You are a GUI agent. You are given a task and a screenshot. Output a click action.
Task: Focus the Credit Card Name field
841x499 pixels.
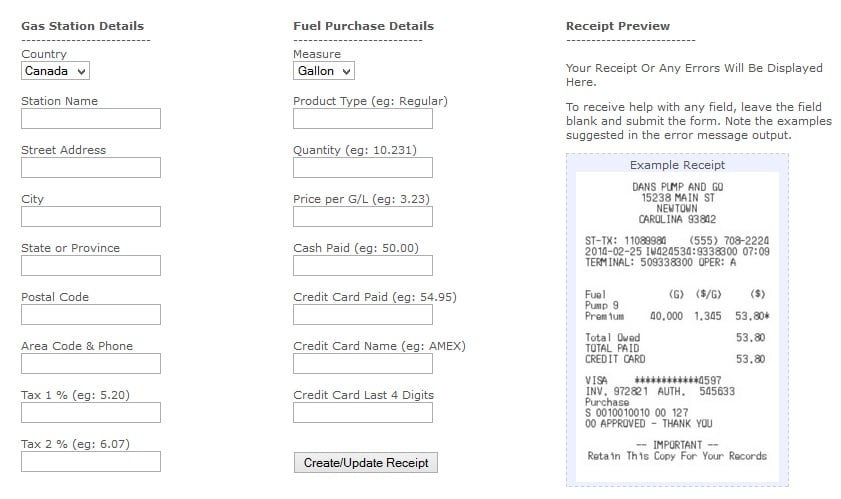(363, 363)
